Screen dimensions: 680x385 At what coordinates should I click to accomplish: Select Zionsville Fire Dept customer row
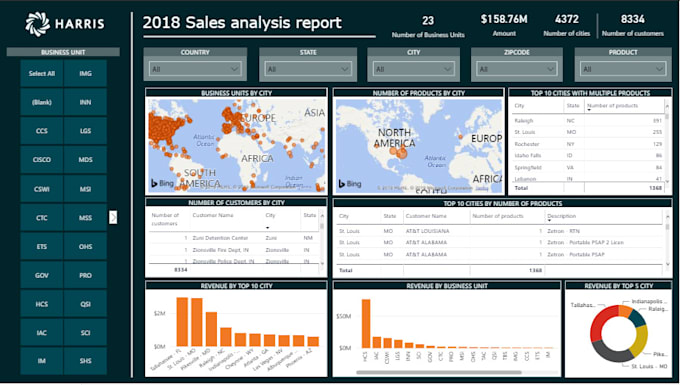click(x=234, y=250)
